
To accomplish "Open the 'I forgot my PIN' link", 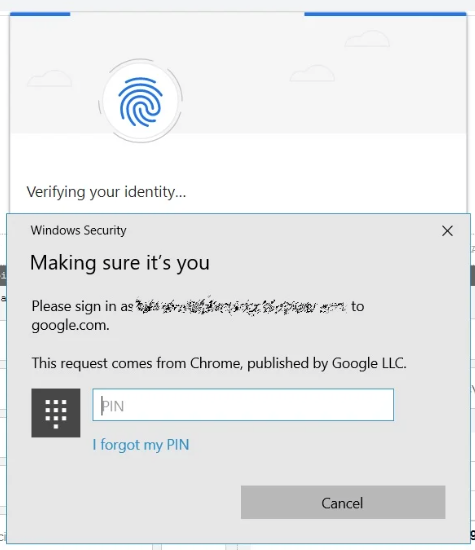I will [x=141, y=445].
